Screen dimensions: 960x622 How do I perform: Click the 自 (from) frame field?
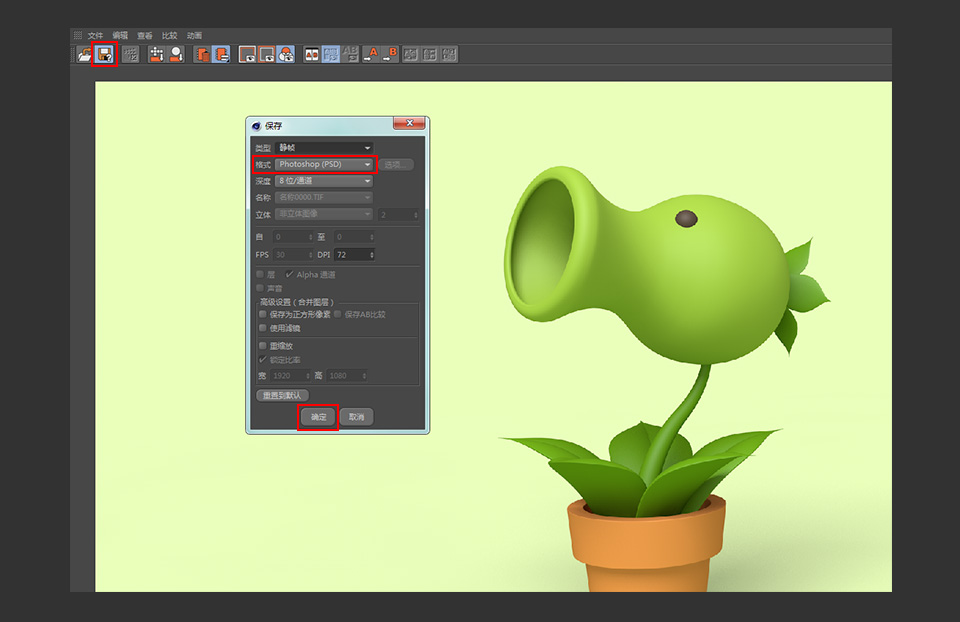tap(293, 237)
